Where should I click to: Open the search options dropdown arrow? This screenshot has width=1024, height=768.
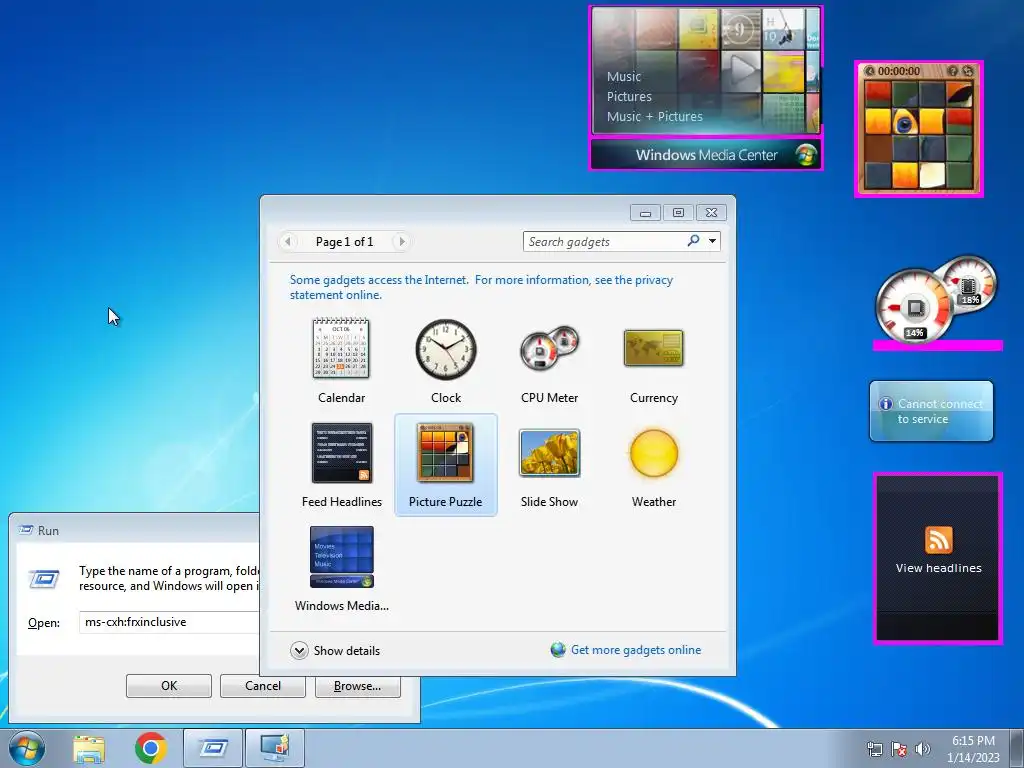pyautogui.click(x=712, y=241)
